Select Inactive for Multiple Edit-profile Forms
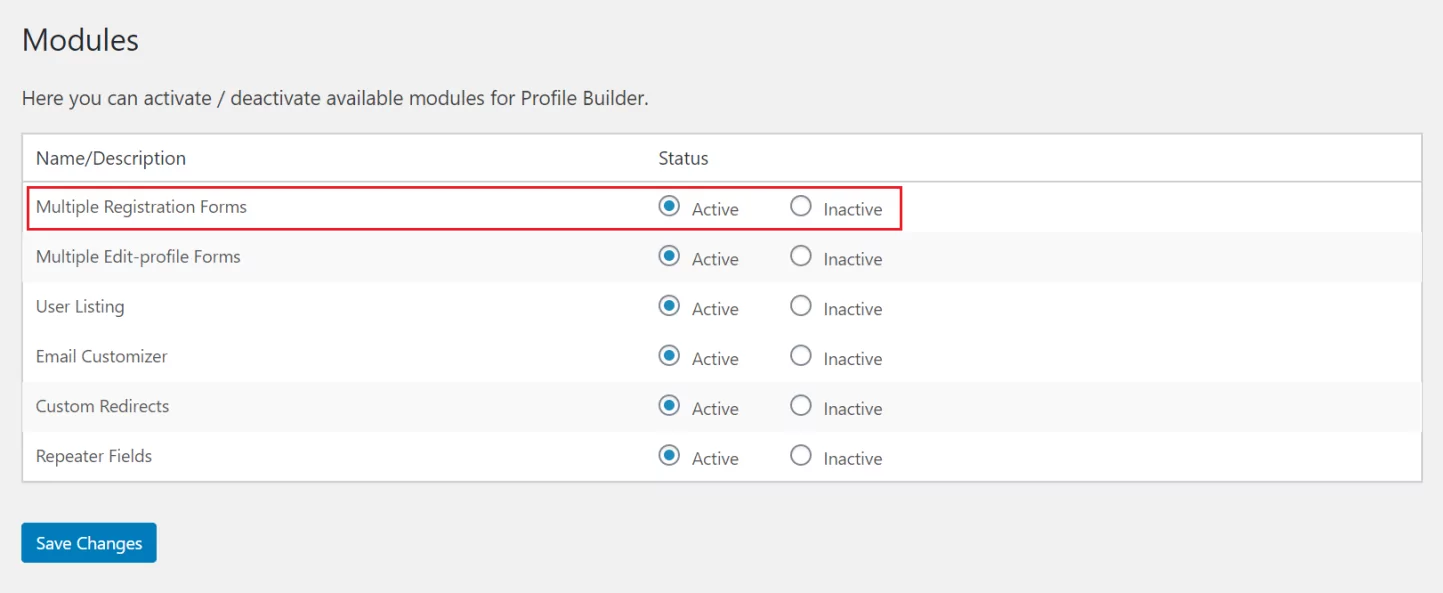Screen dimensions: 1443x593 (x=801, y=256)
